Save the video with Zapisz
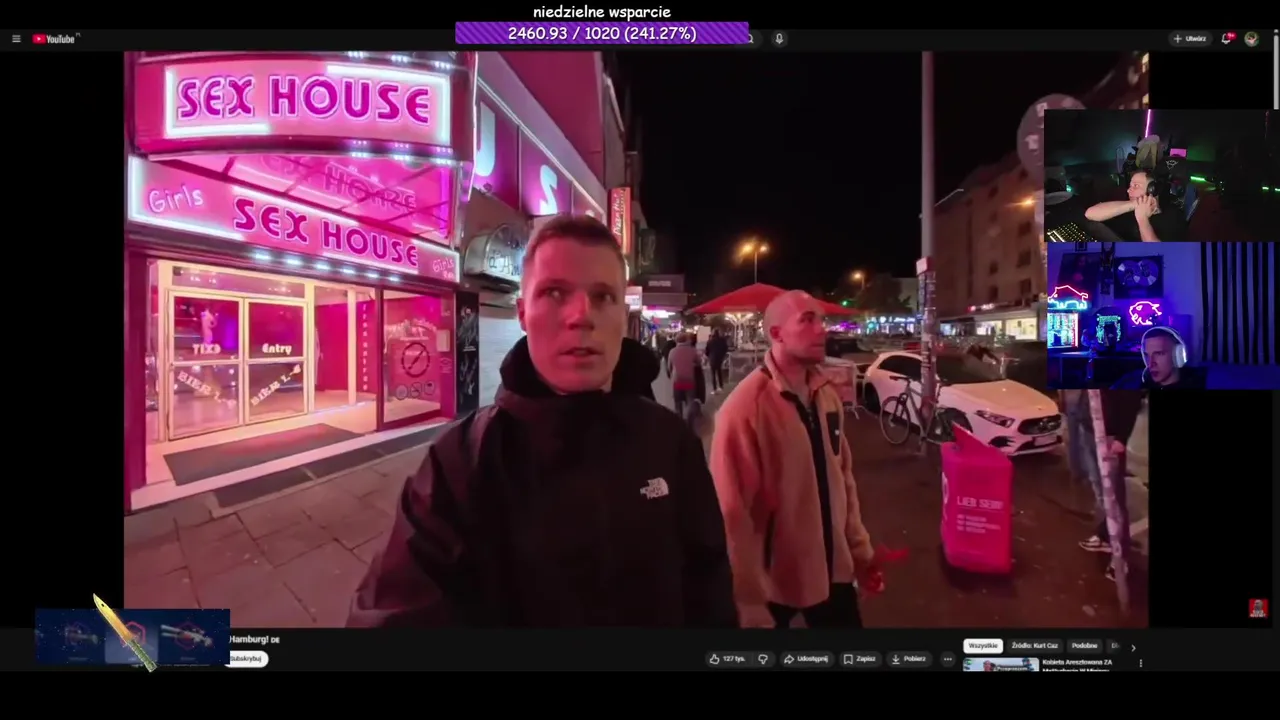Screen dimensions: 1280x720 pos(860,659)
